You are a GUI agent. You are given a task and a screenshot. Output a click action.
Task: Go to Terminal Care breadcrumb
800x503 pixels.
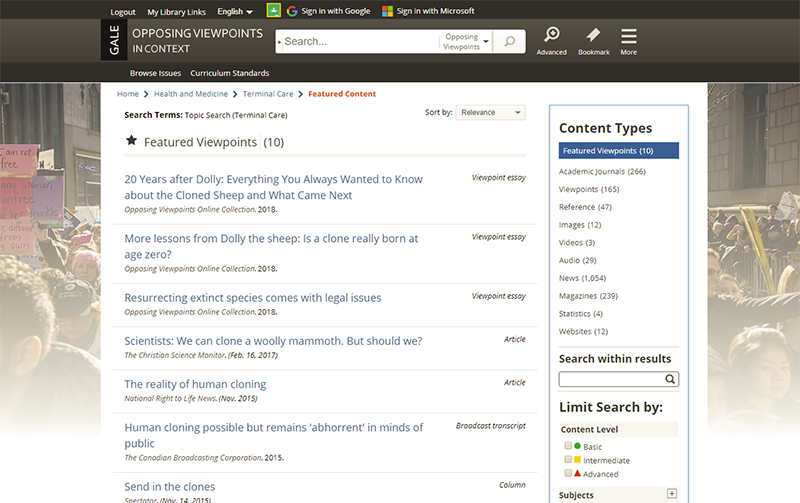click(268, 94)
